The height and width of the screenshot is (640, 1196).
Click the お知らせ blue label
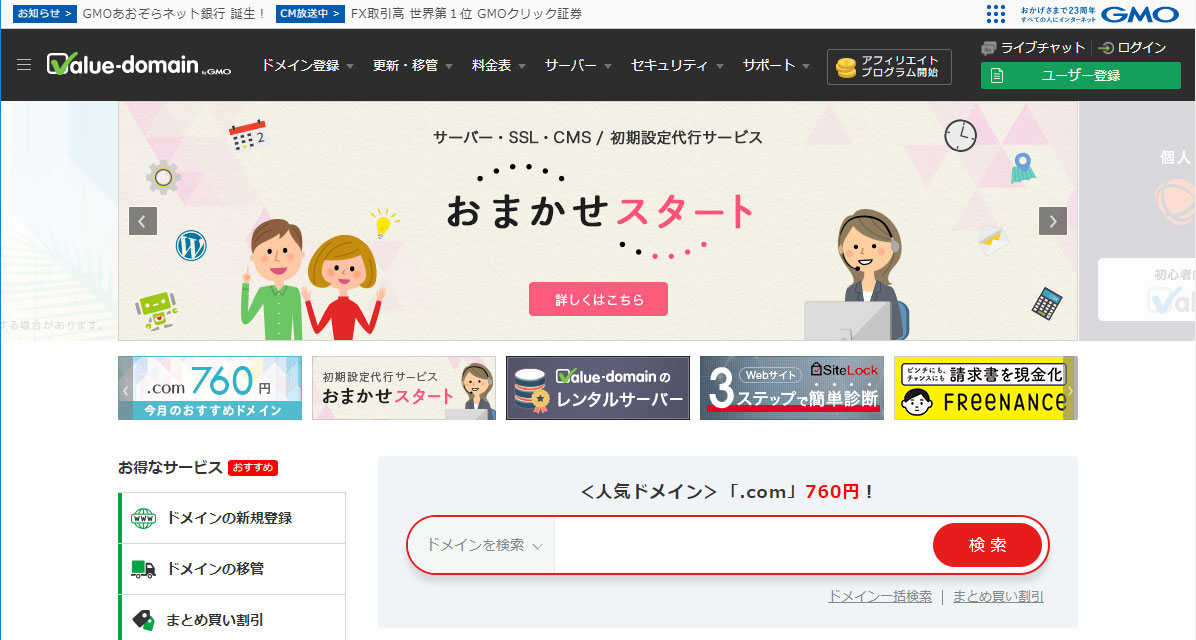(x=45, y=14)
